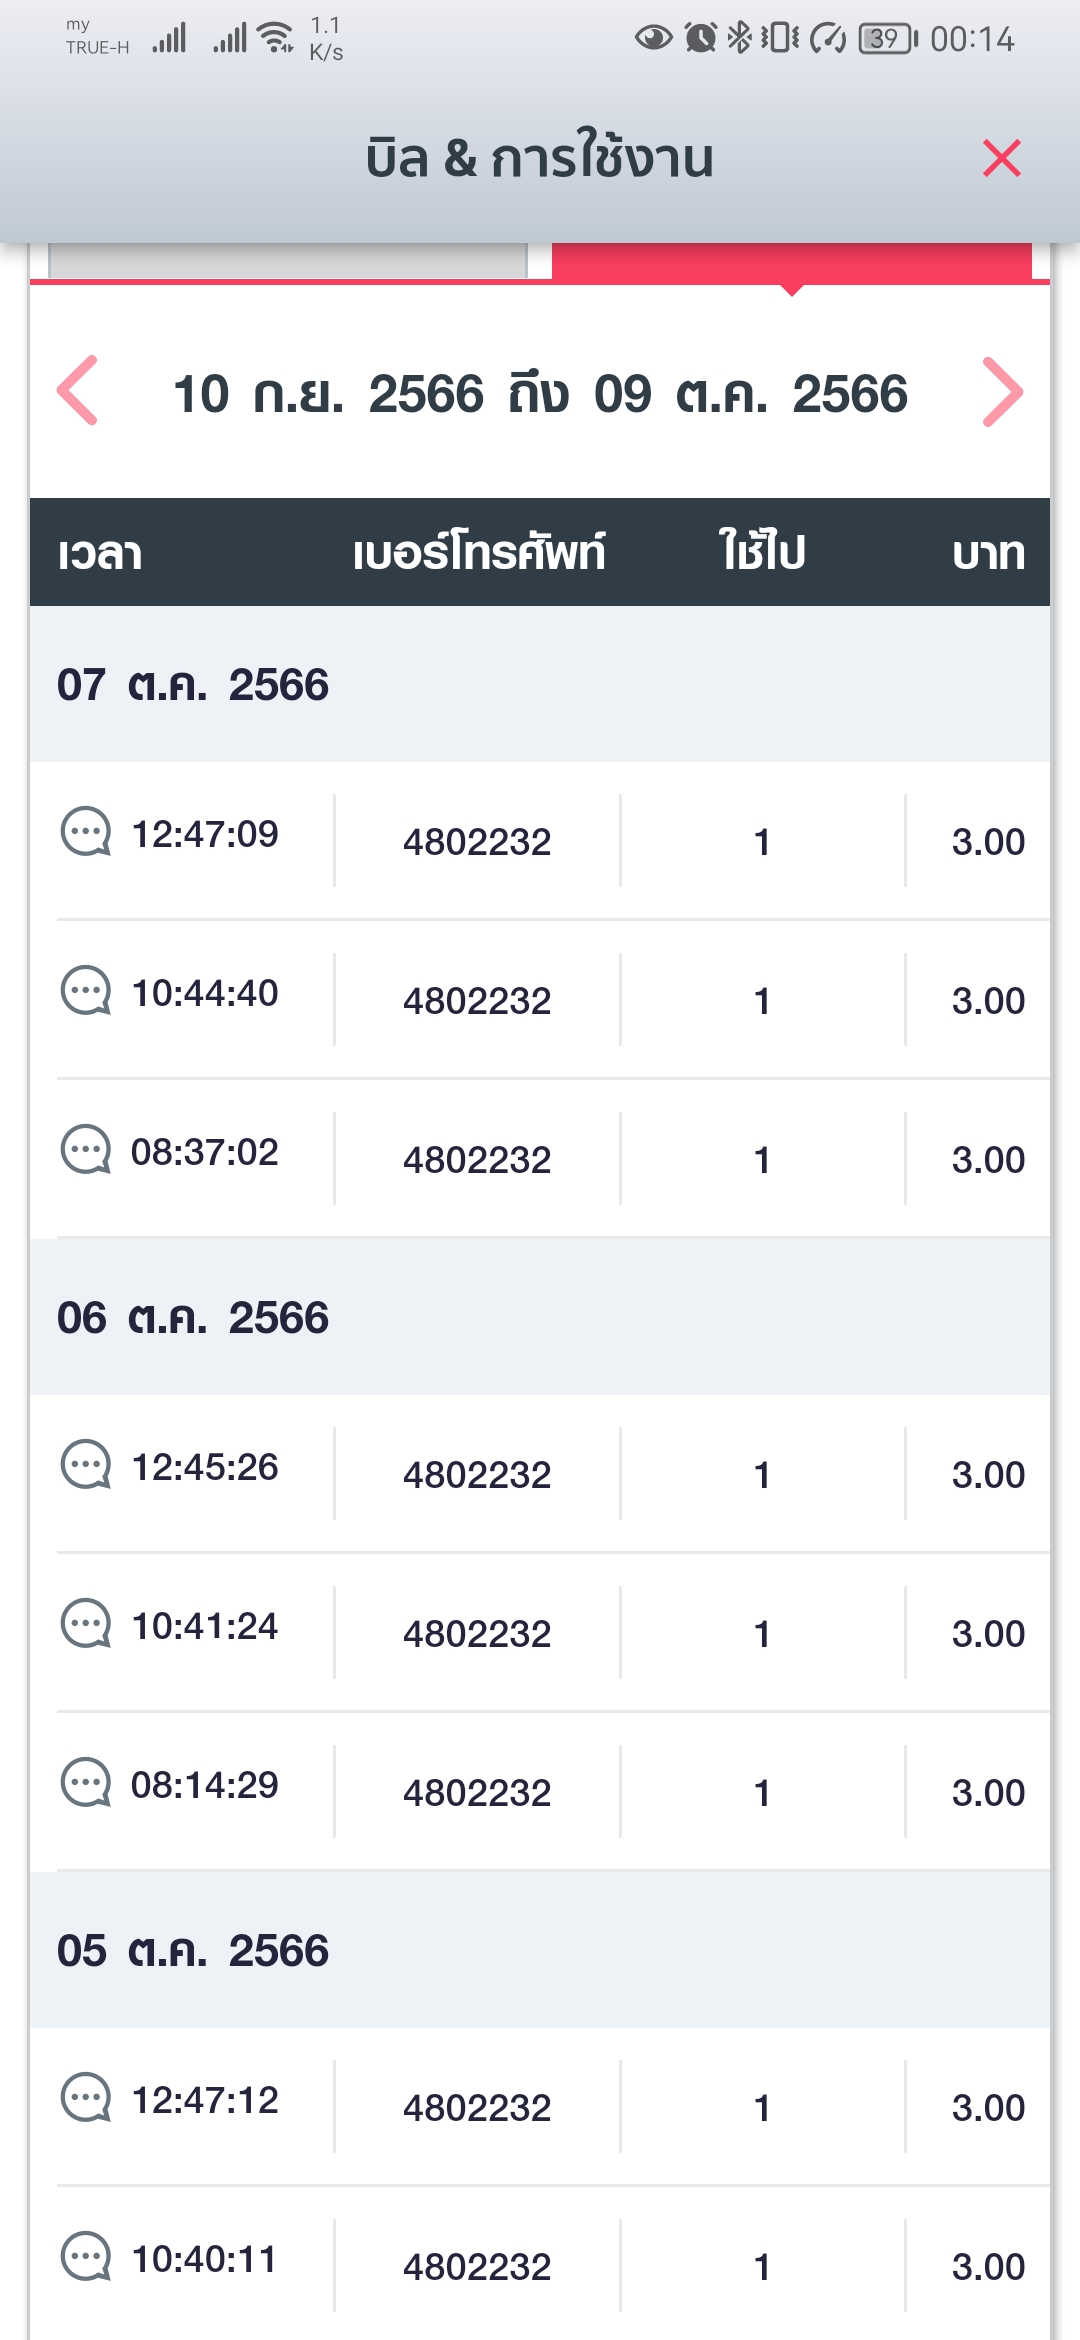
Task: Tap the billing date range text
Action: tap(540, 394)
